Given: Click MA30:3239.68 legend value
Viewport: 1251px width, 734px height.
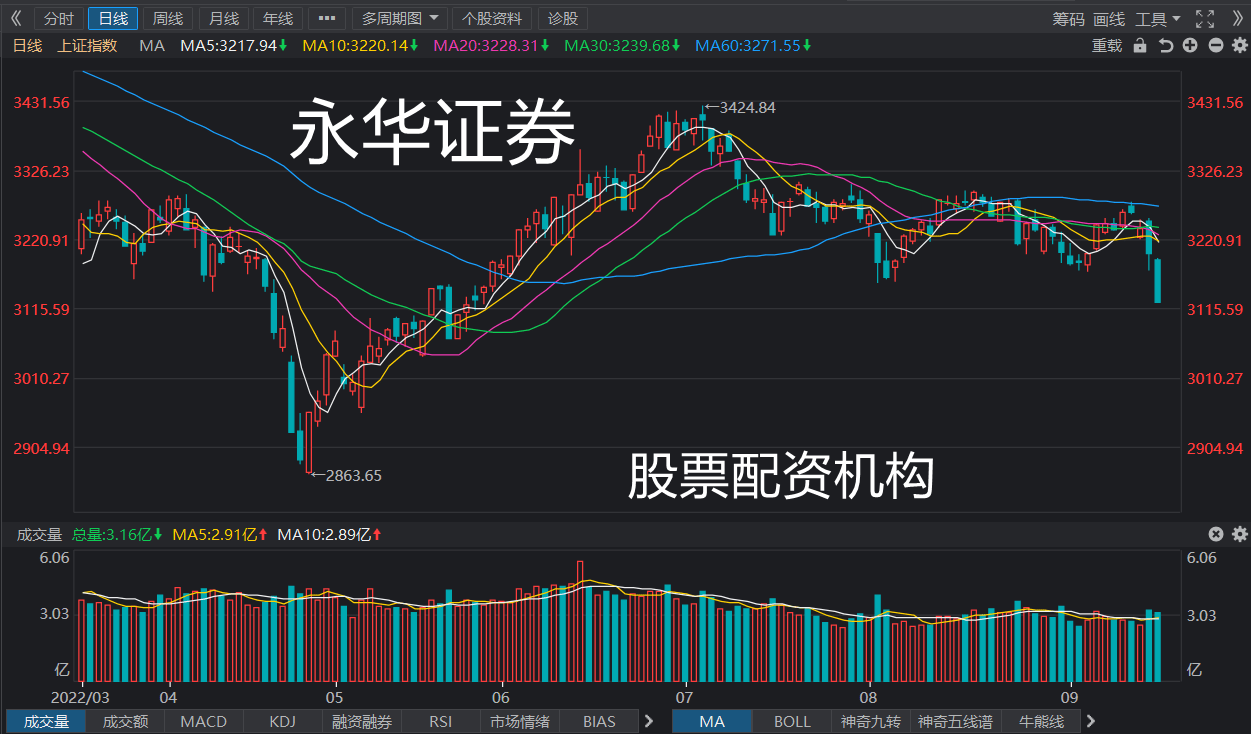Looking at the screenshot, I should (x=623, y=45).
